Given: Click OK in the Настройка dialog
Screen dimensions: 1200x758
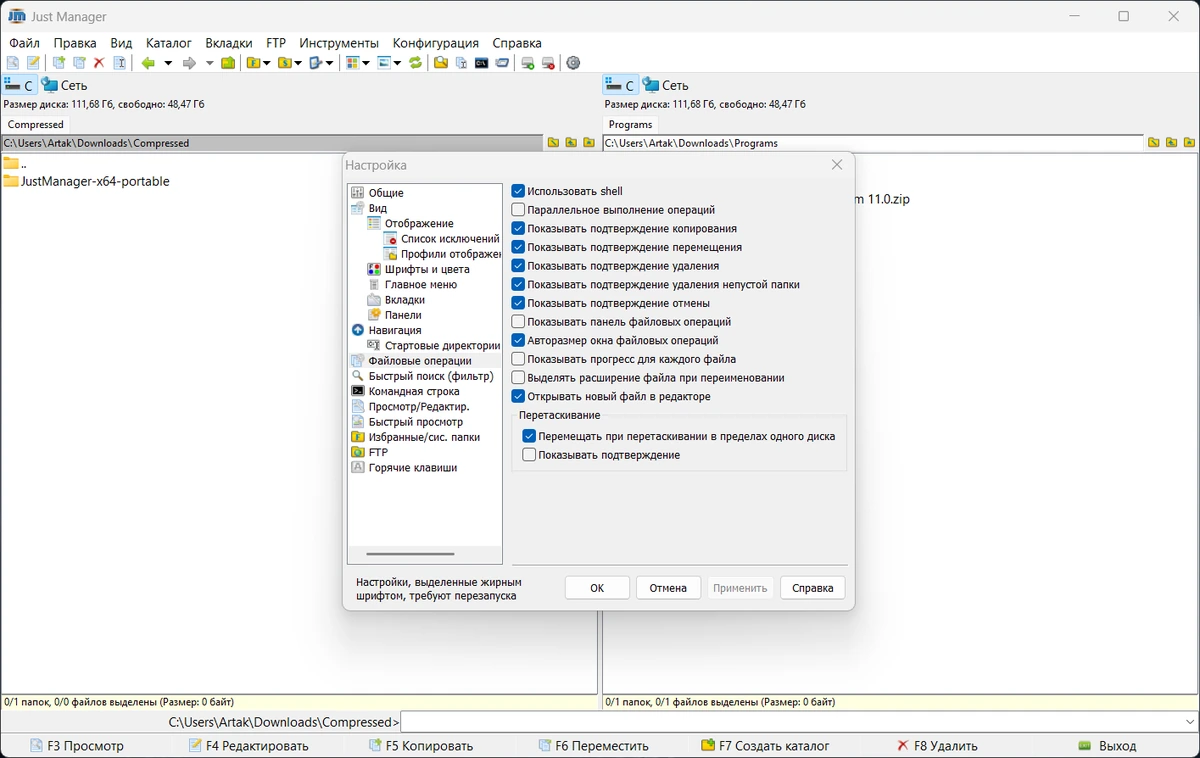Looking at the screenshot, I should click(x=597, y=588).
